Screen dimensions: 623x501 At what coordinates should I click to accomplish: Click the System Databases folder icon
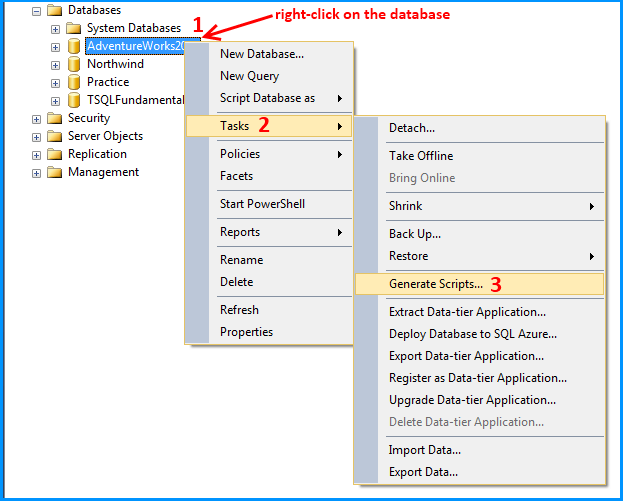[73, 28]
